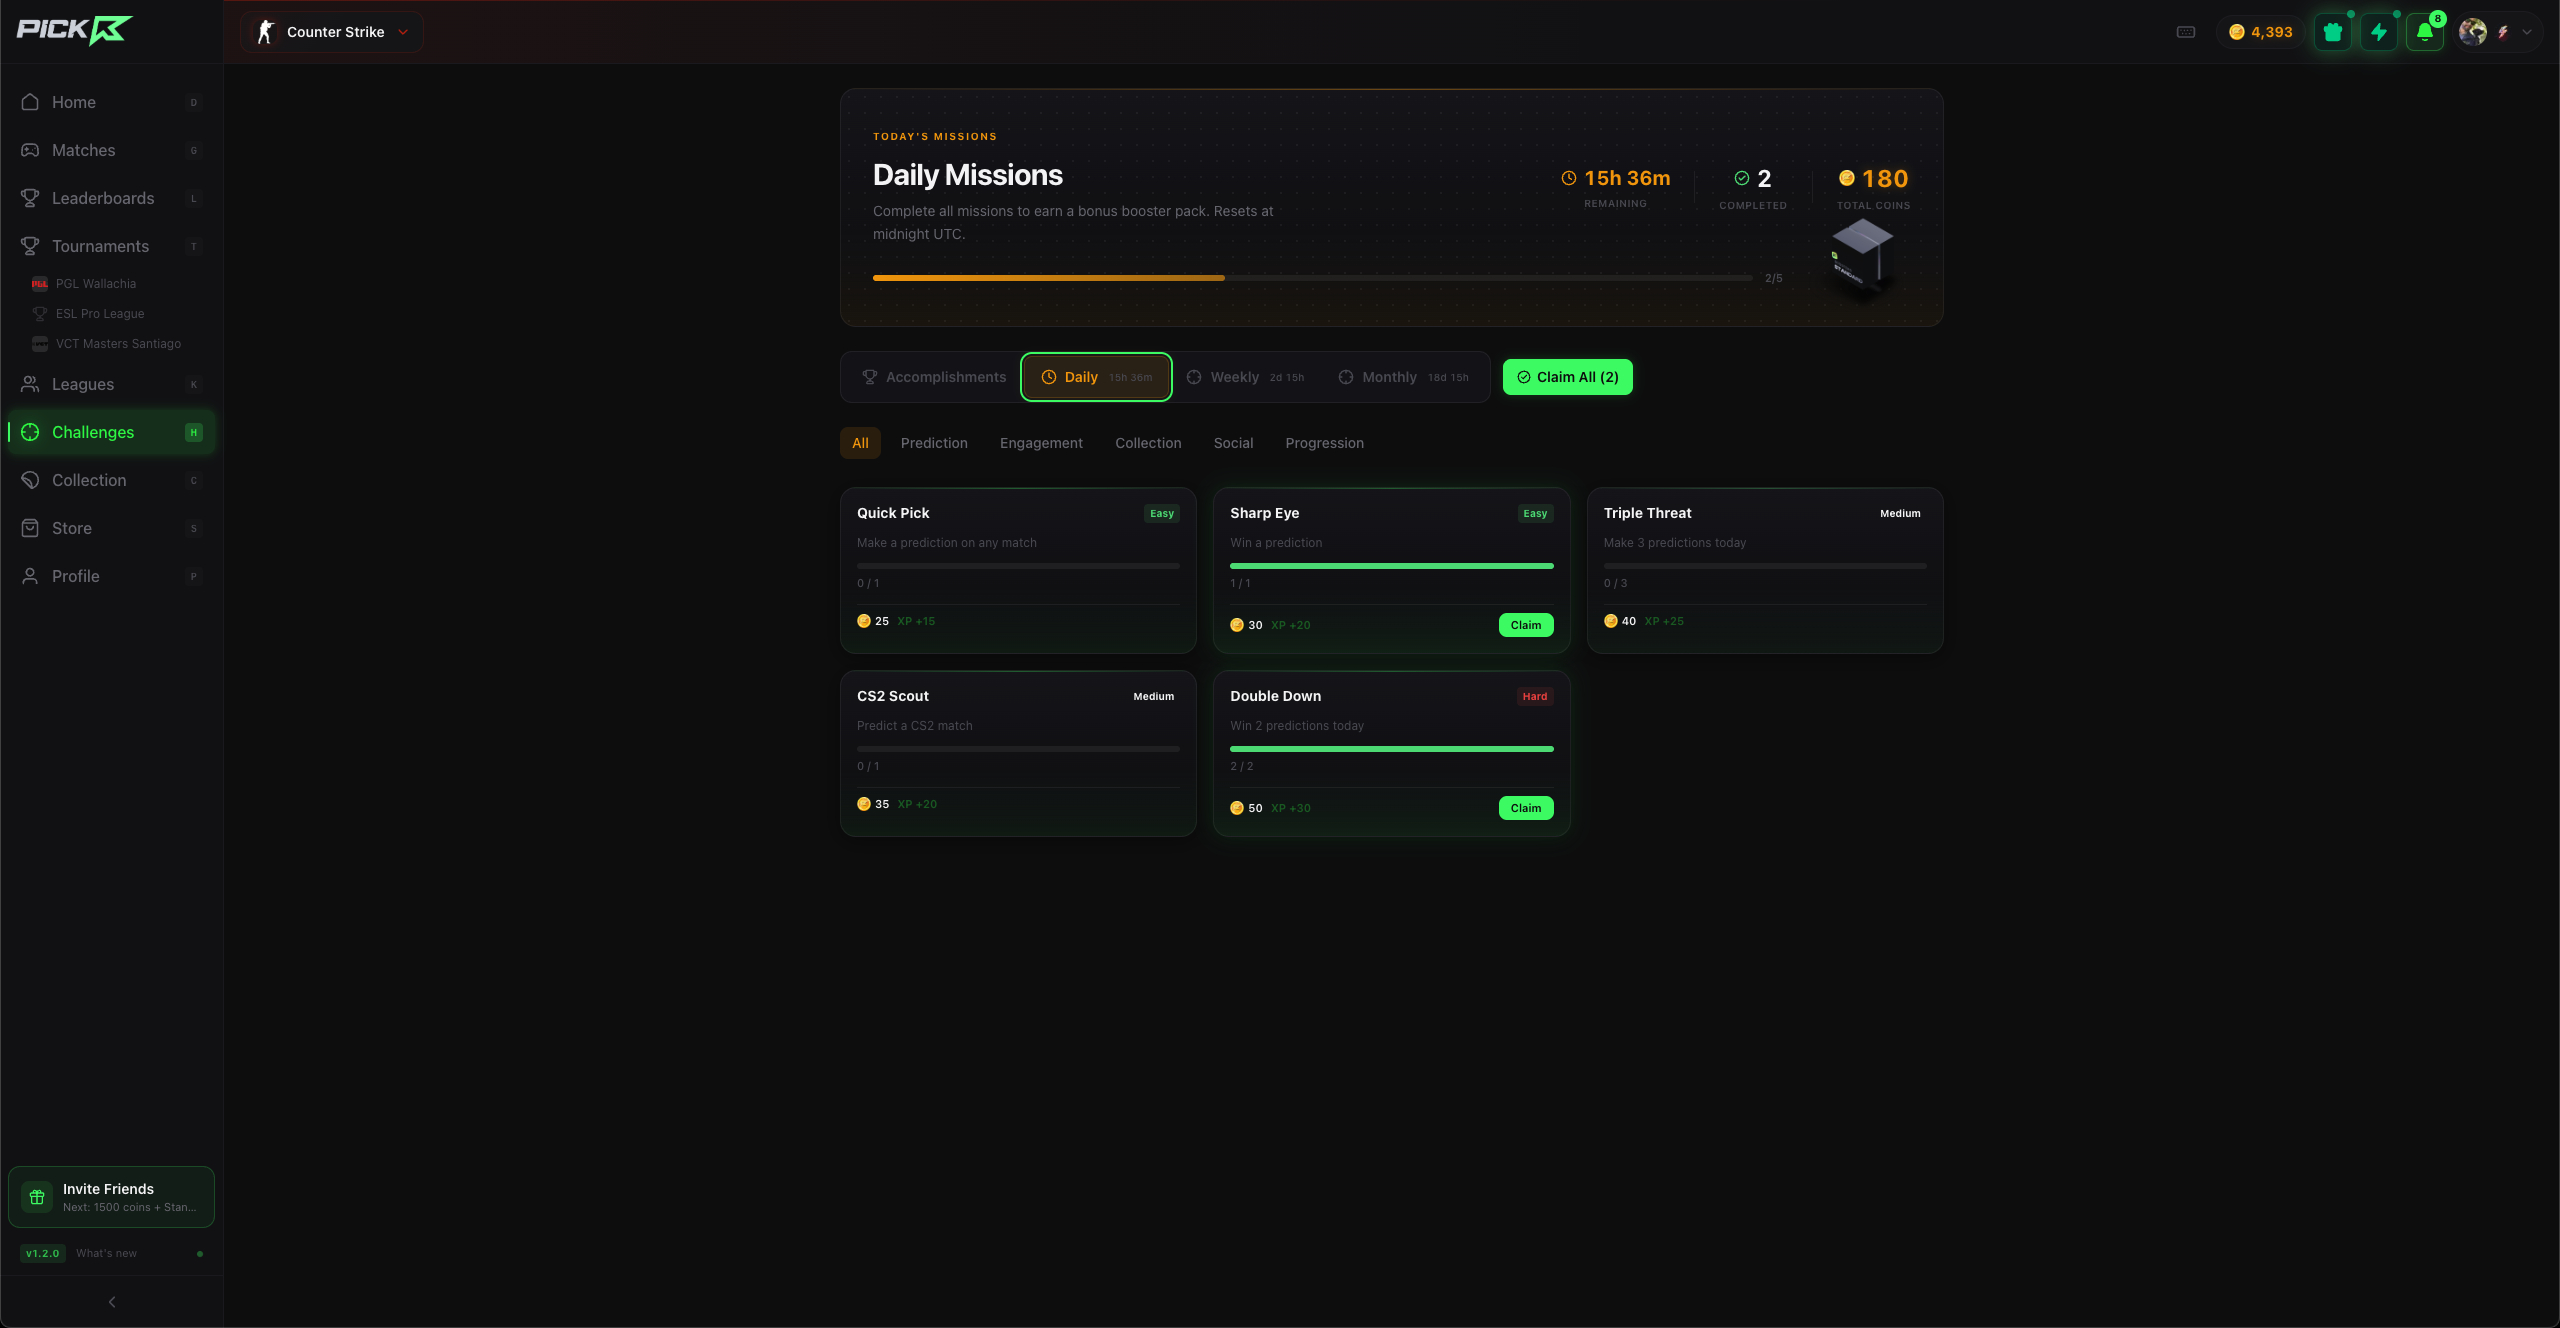This screenshot has width=2560, height=1328.
Task: Filter missions by Social category
Action: tap(1233, 443)
